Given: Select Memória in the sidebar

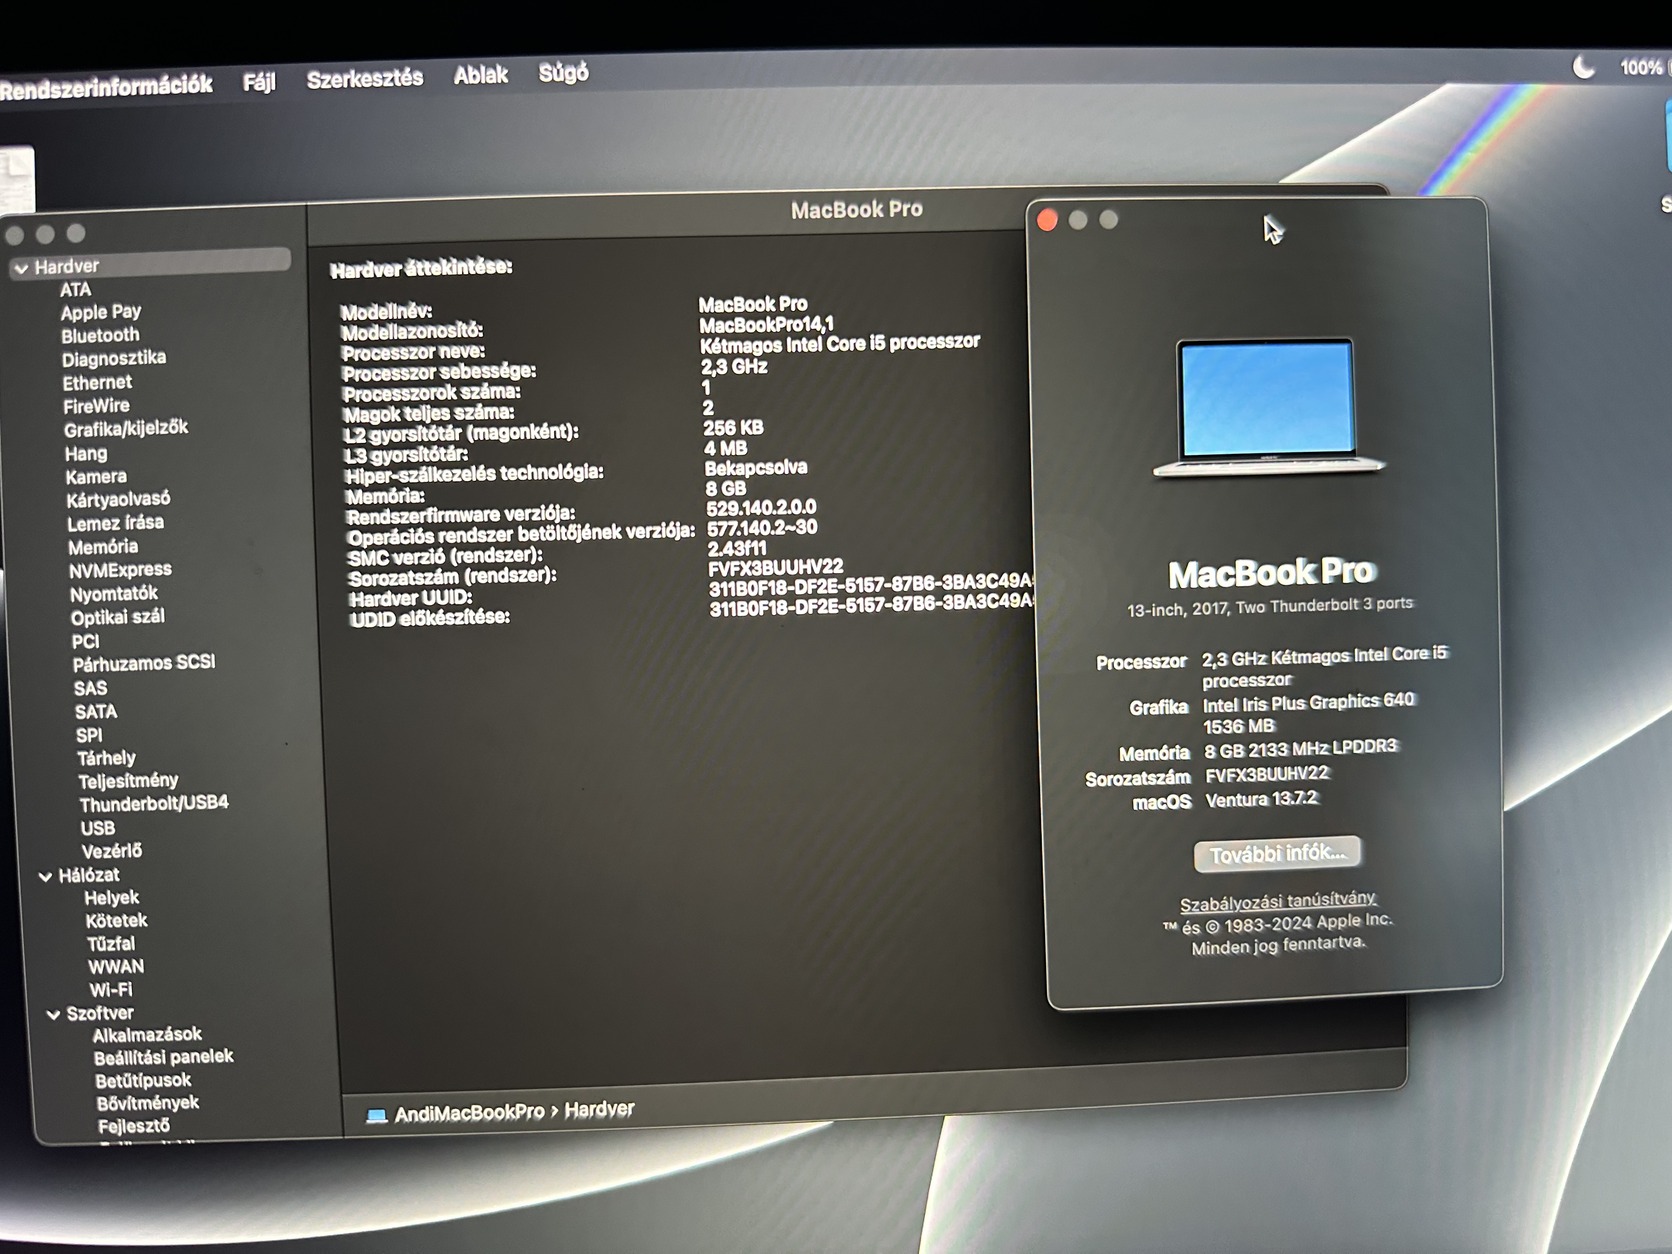Looking at the screenshot, I should pyautogui.click(x=103, y=547).
